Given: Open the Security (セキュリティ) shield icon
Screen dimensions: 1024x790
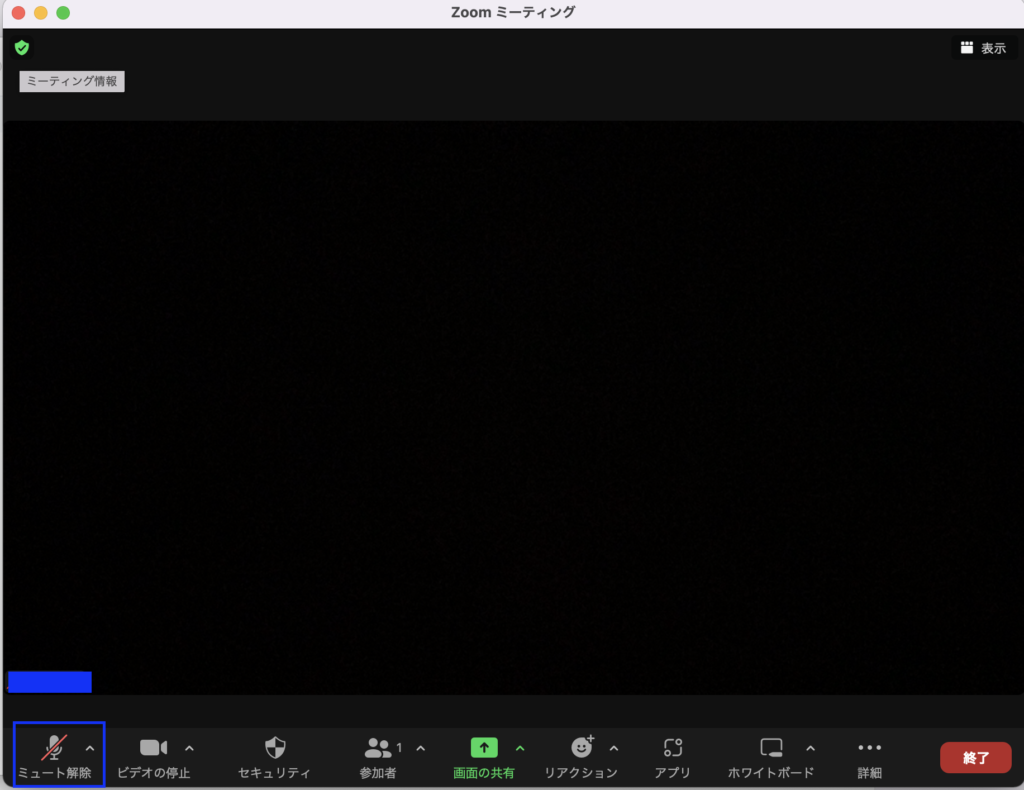Looking at the screenshot, I should pyautogui.click(x=275, y=748).
